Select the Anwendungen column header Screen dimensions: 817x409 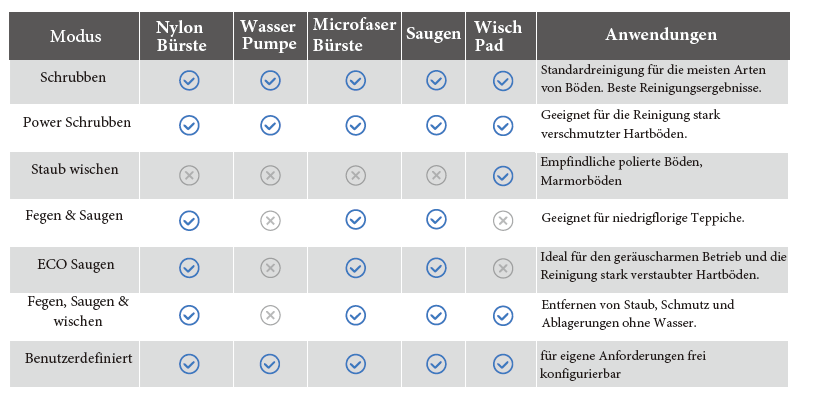point(661,35)
